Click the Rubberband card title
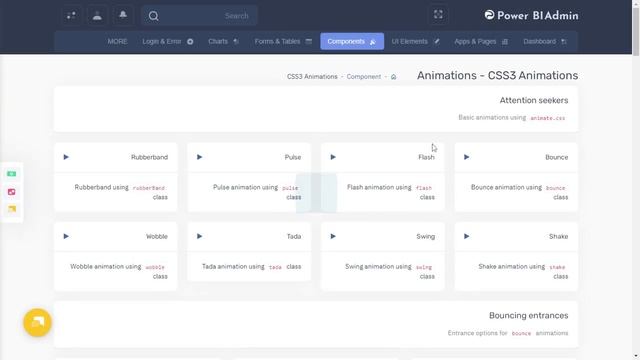This screenshot has height=360, width=640. (149, 157)
